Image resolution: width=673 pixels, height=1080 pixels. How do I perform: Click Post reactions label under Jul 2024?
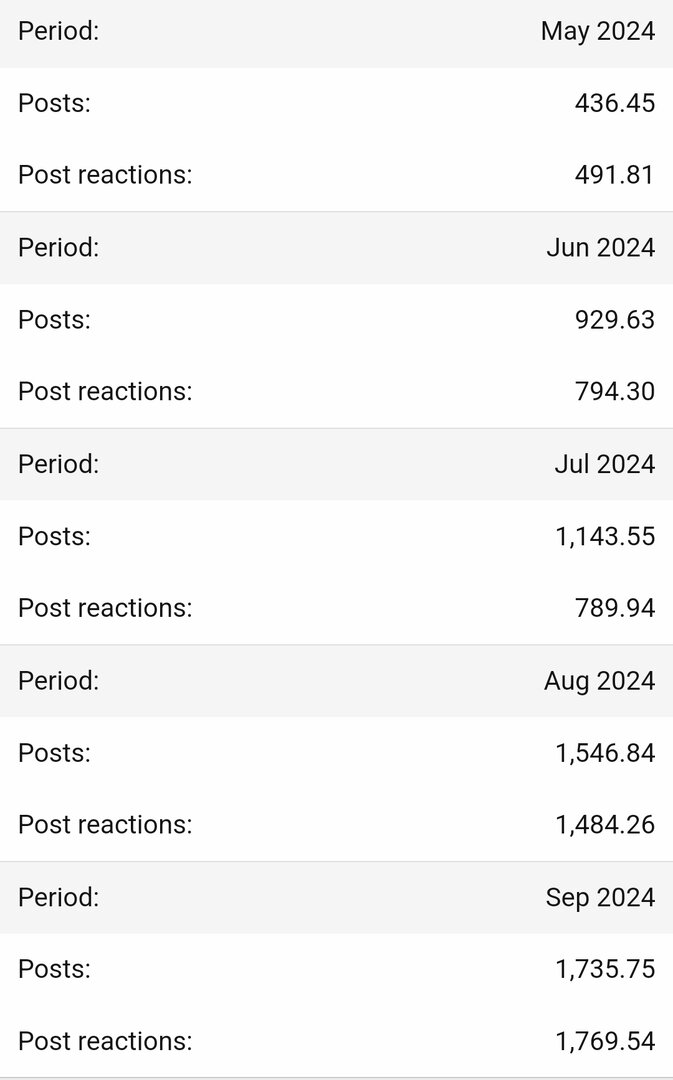tap(105, 608)
